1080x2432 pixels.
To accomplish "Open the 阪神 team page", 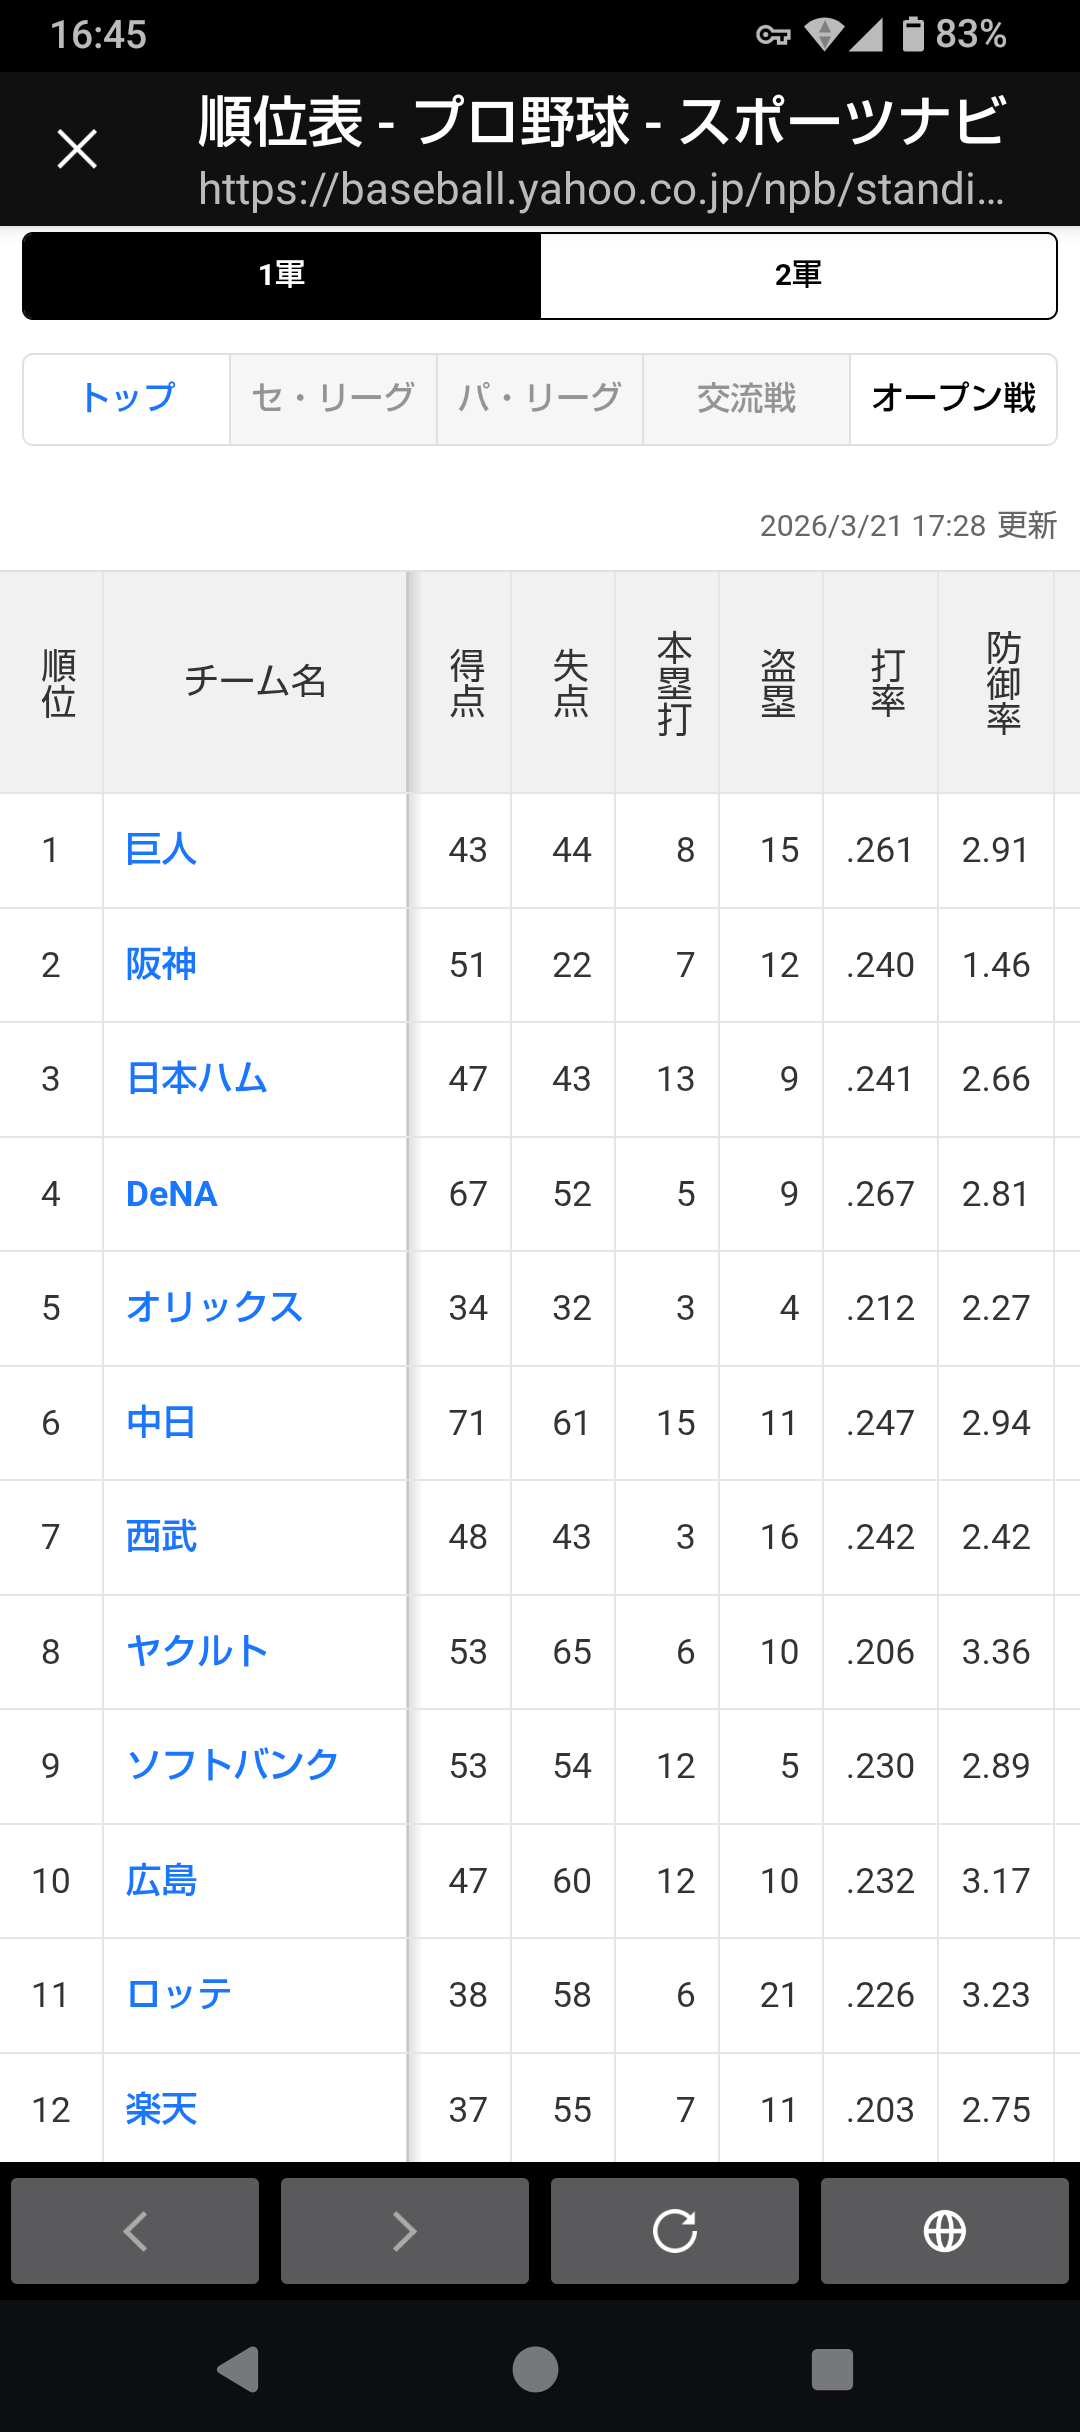I will pos(161,965).
